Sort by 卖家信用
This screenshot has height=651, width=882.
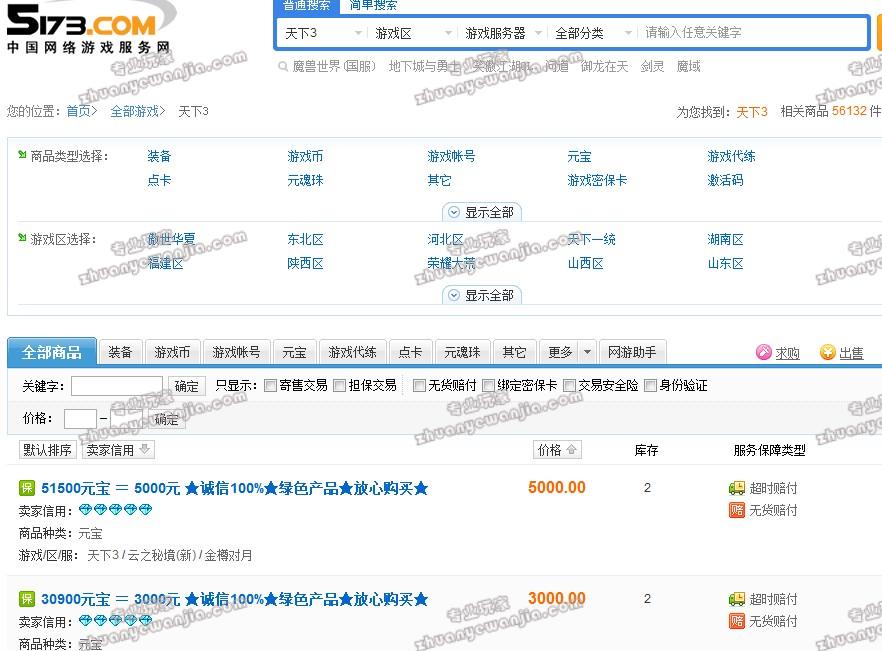tap(118, 450)
